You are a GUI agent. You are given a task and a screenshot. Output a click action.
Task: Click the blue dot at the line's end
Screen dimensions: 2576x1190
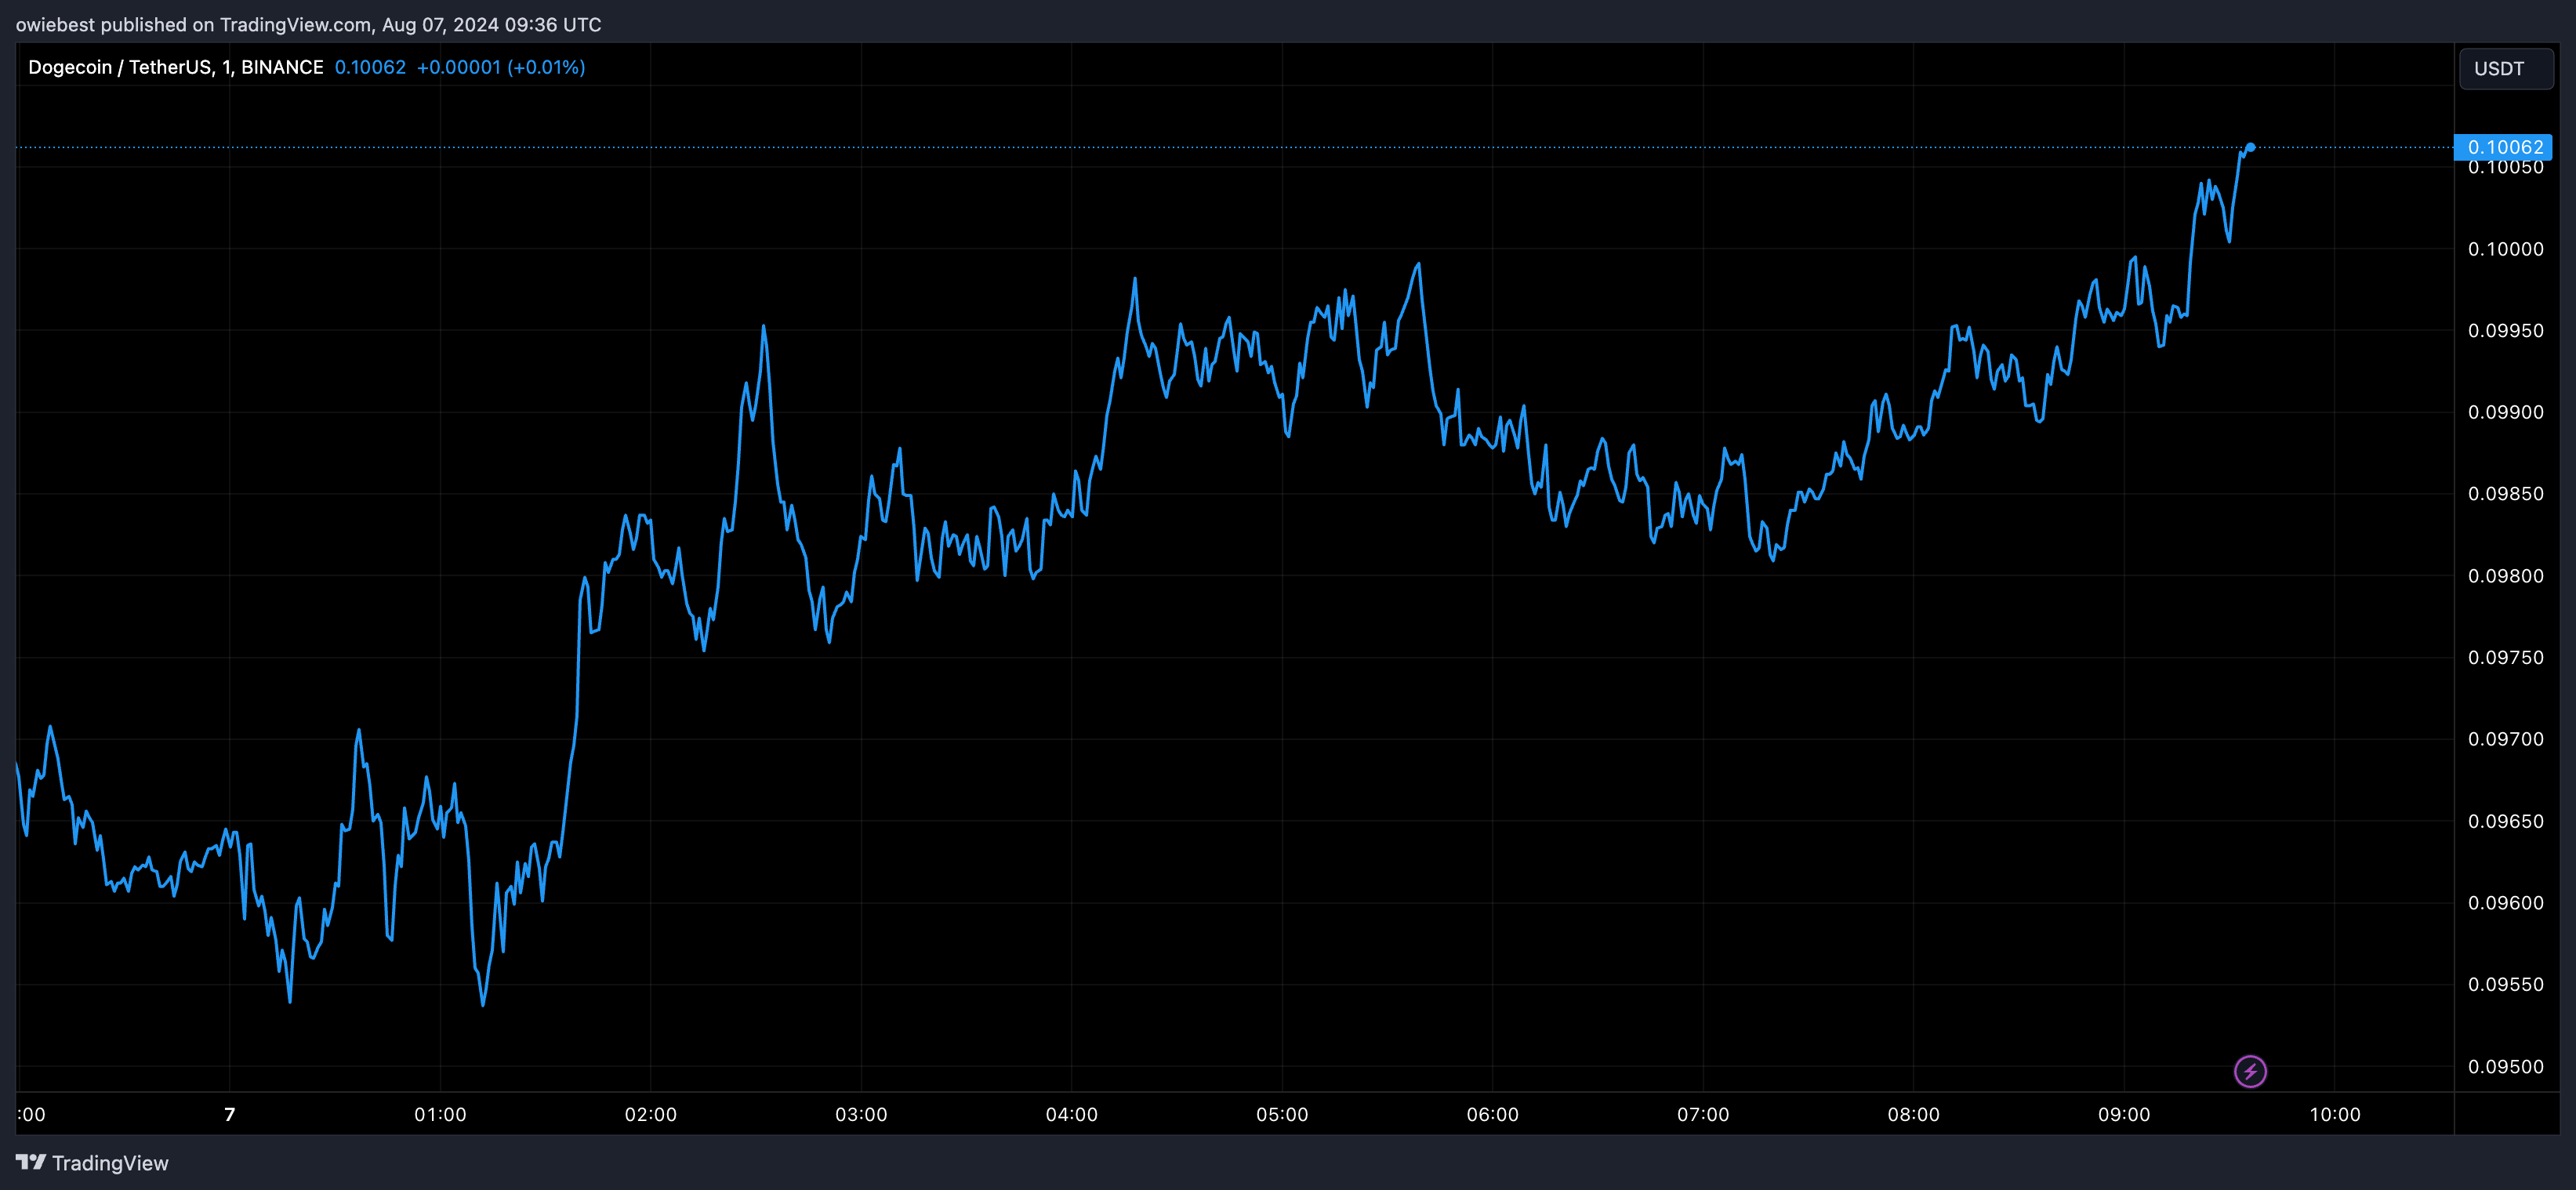pyautogui.click(x=2250, y=147)
